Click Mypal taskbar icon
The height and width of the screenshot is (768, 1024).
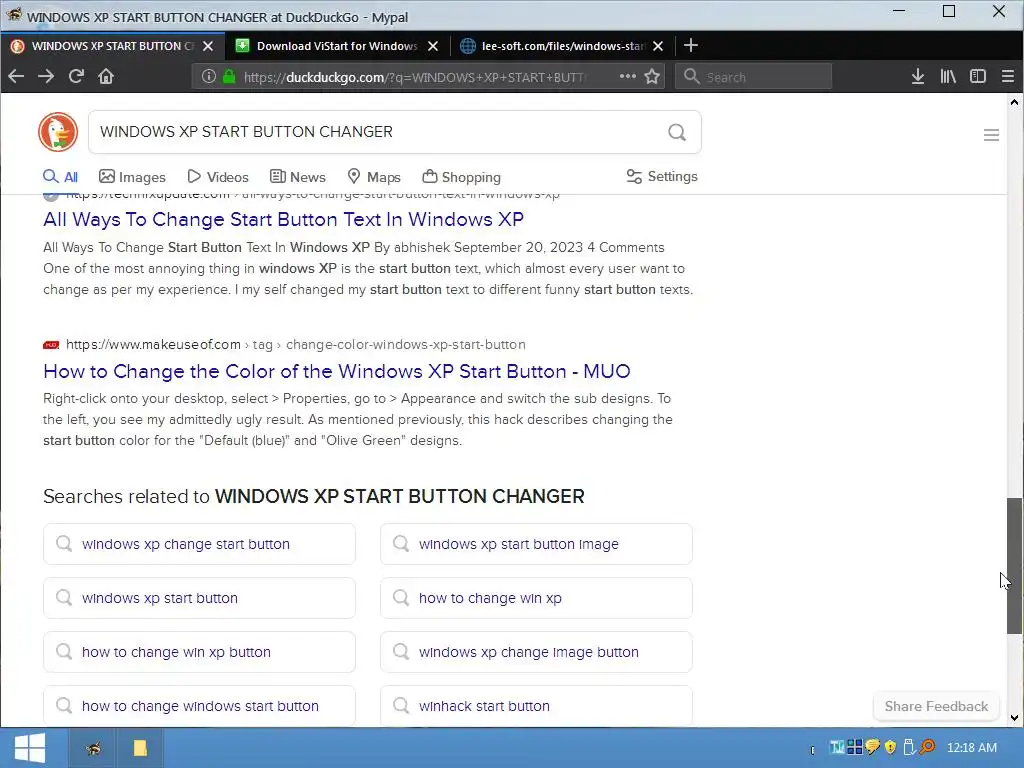93,748
